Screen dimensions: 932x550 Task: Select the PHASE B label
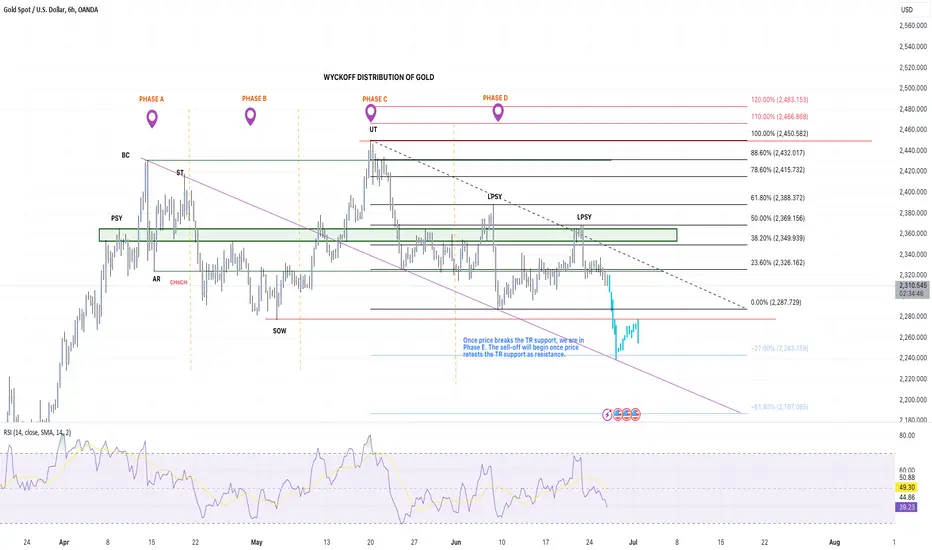click(254, 99)
